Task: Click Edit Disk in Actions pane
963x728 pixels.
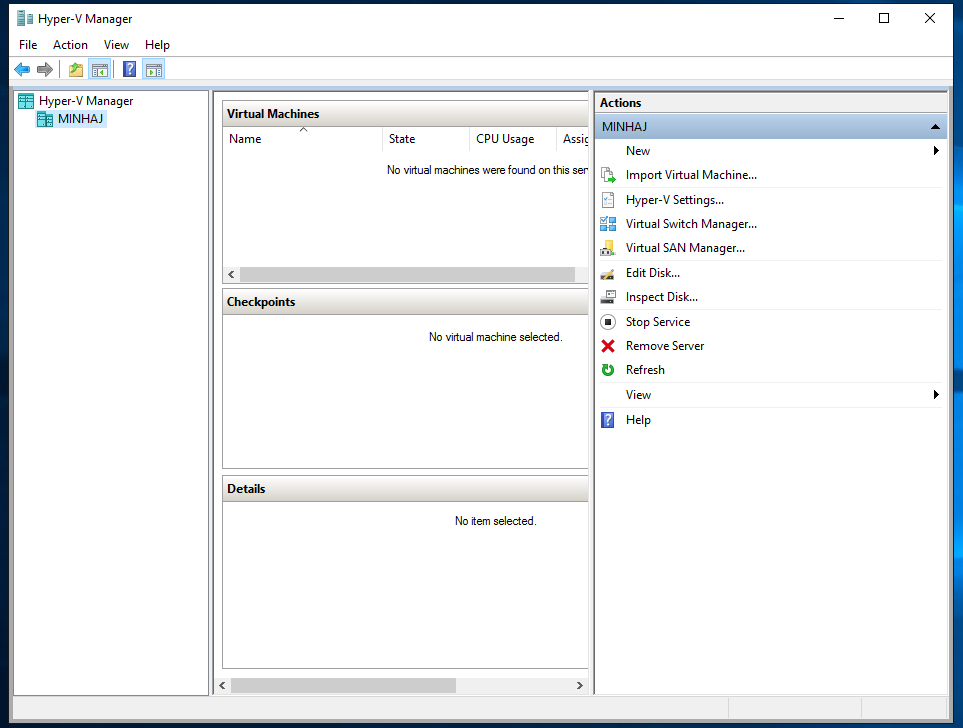Action: [x=652, y=273]
